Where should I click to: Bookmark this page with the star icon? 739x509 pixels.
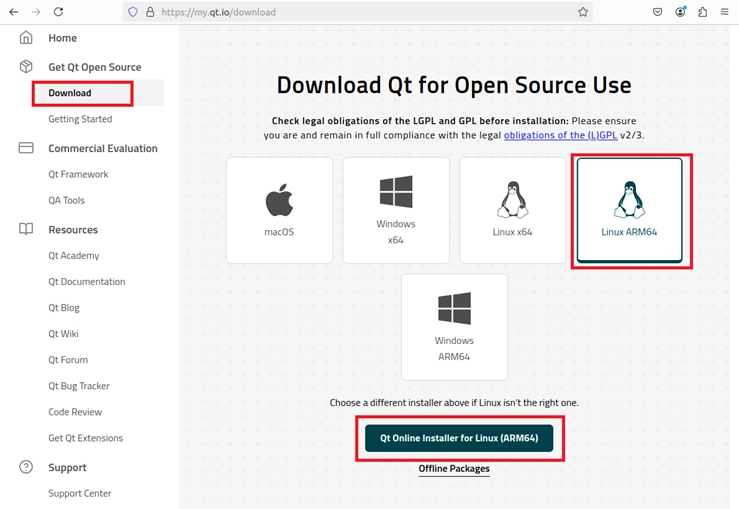point(582,12)
